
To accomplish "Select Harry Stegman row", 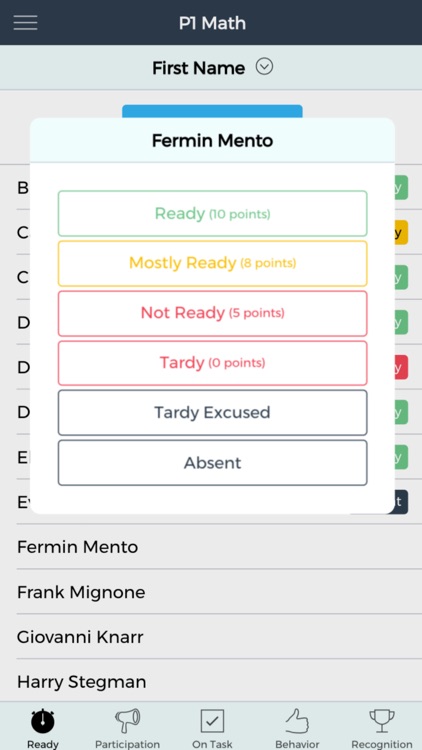I will click(211, 682).
